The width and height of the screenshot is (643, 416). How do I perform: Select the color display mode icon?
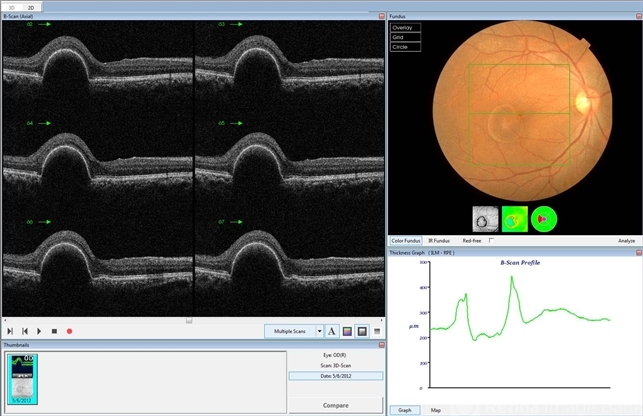pos(346,331)
